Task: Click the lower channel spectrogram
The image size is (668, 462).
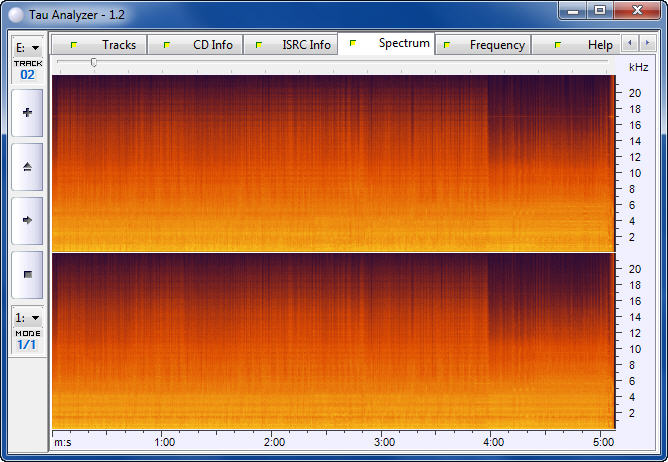Action: coord(330,340)
